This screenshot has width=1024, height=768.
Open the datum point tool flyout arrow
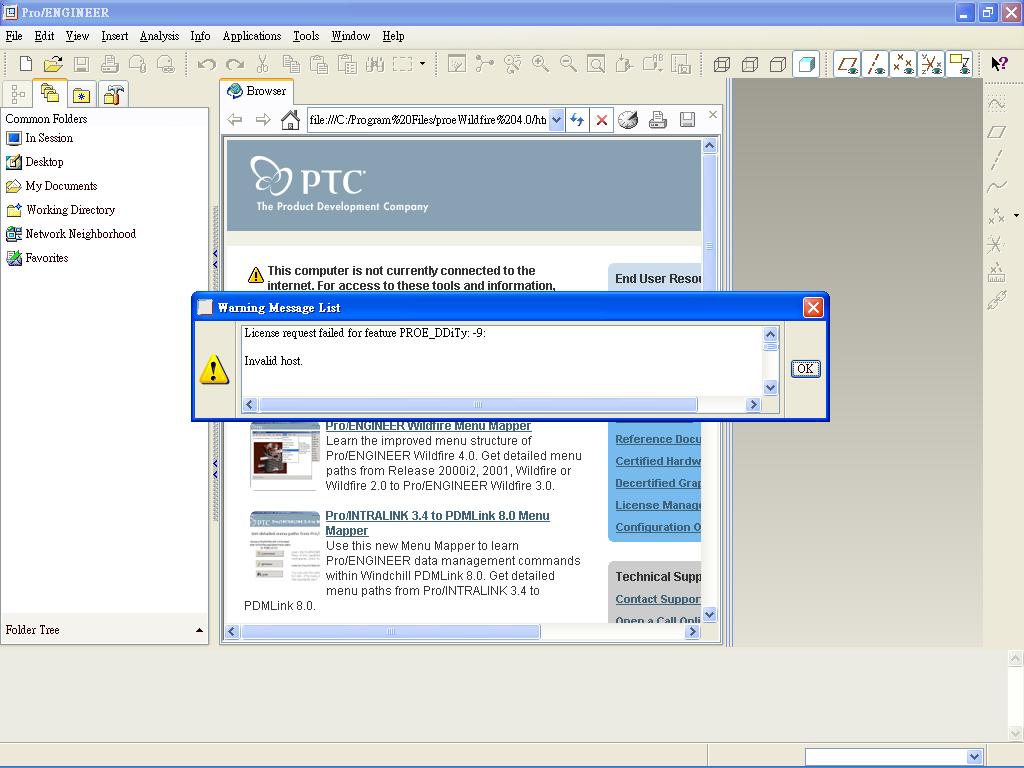[x=1016, y=215]
